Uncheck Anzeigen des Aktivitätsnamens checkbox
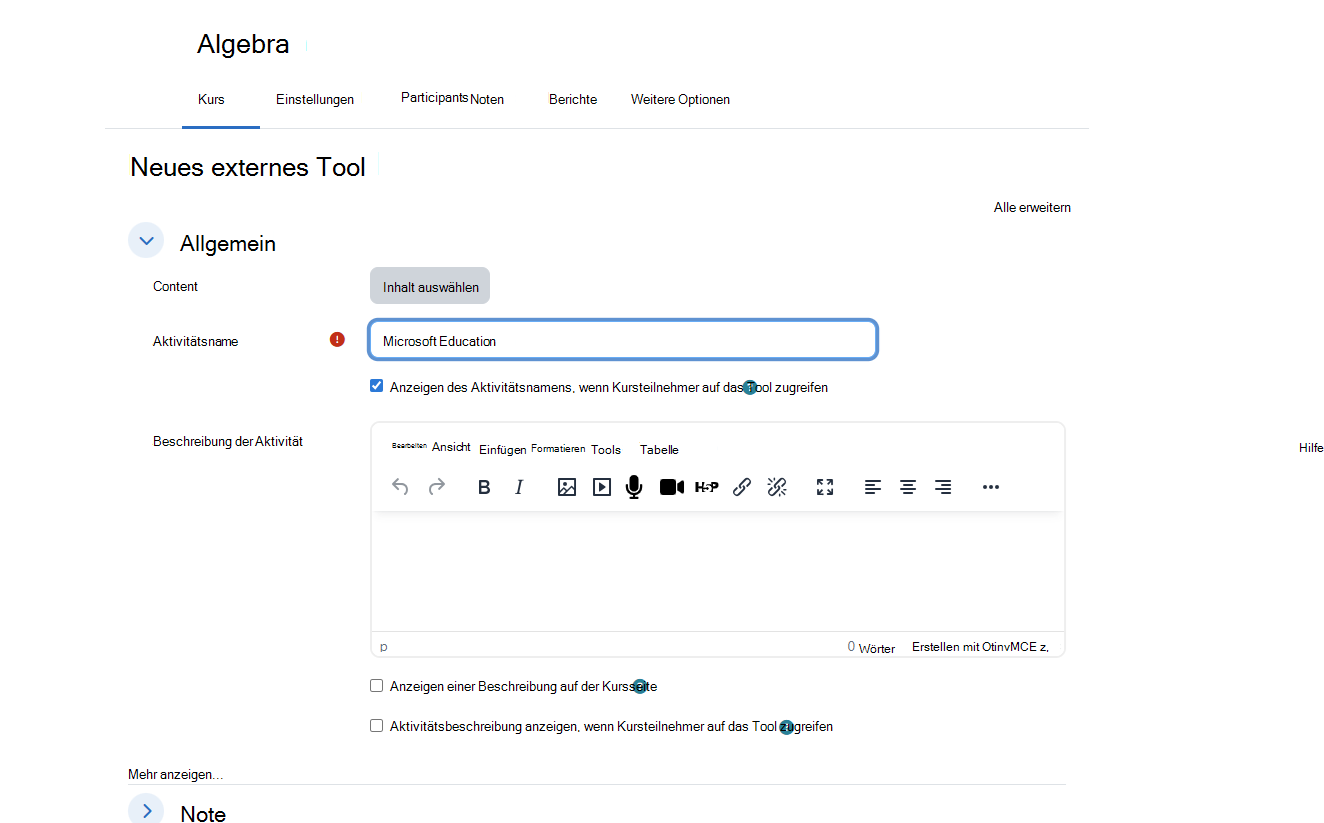Image resolution: width=1324 pixels, height=823 pixels. coord(377,386)
